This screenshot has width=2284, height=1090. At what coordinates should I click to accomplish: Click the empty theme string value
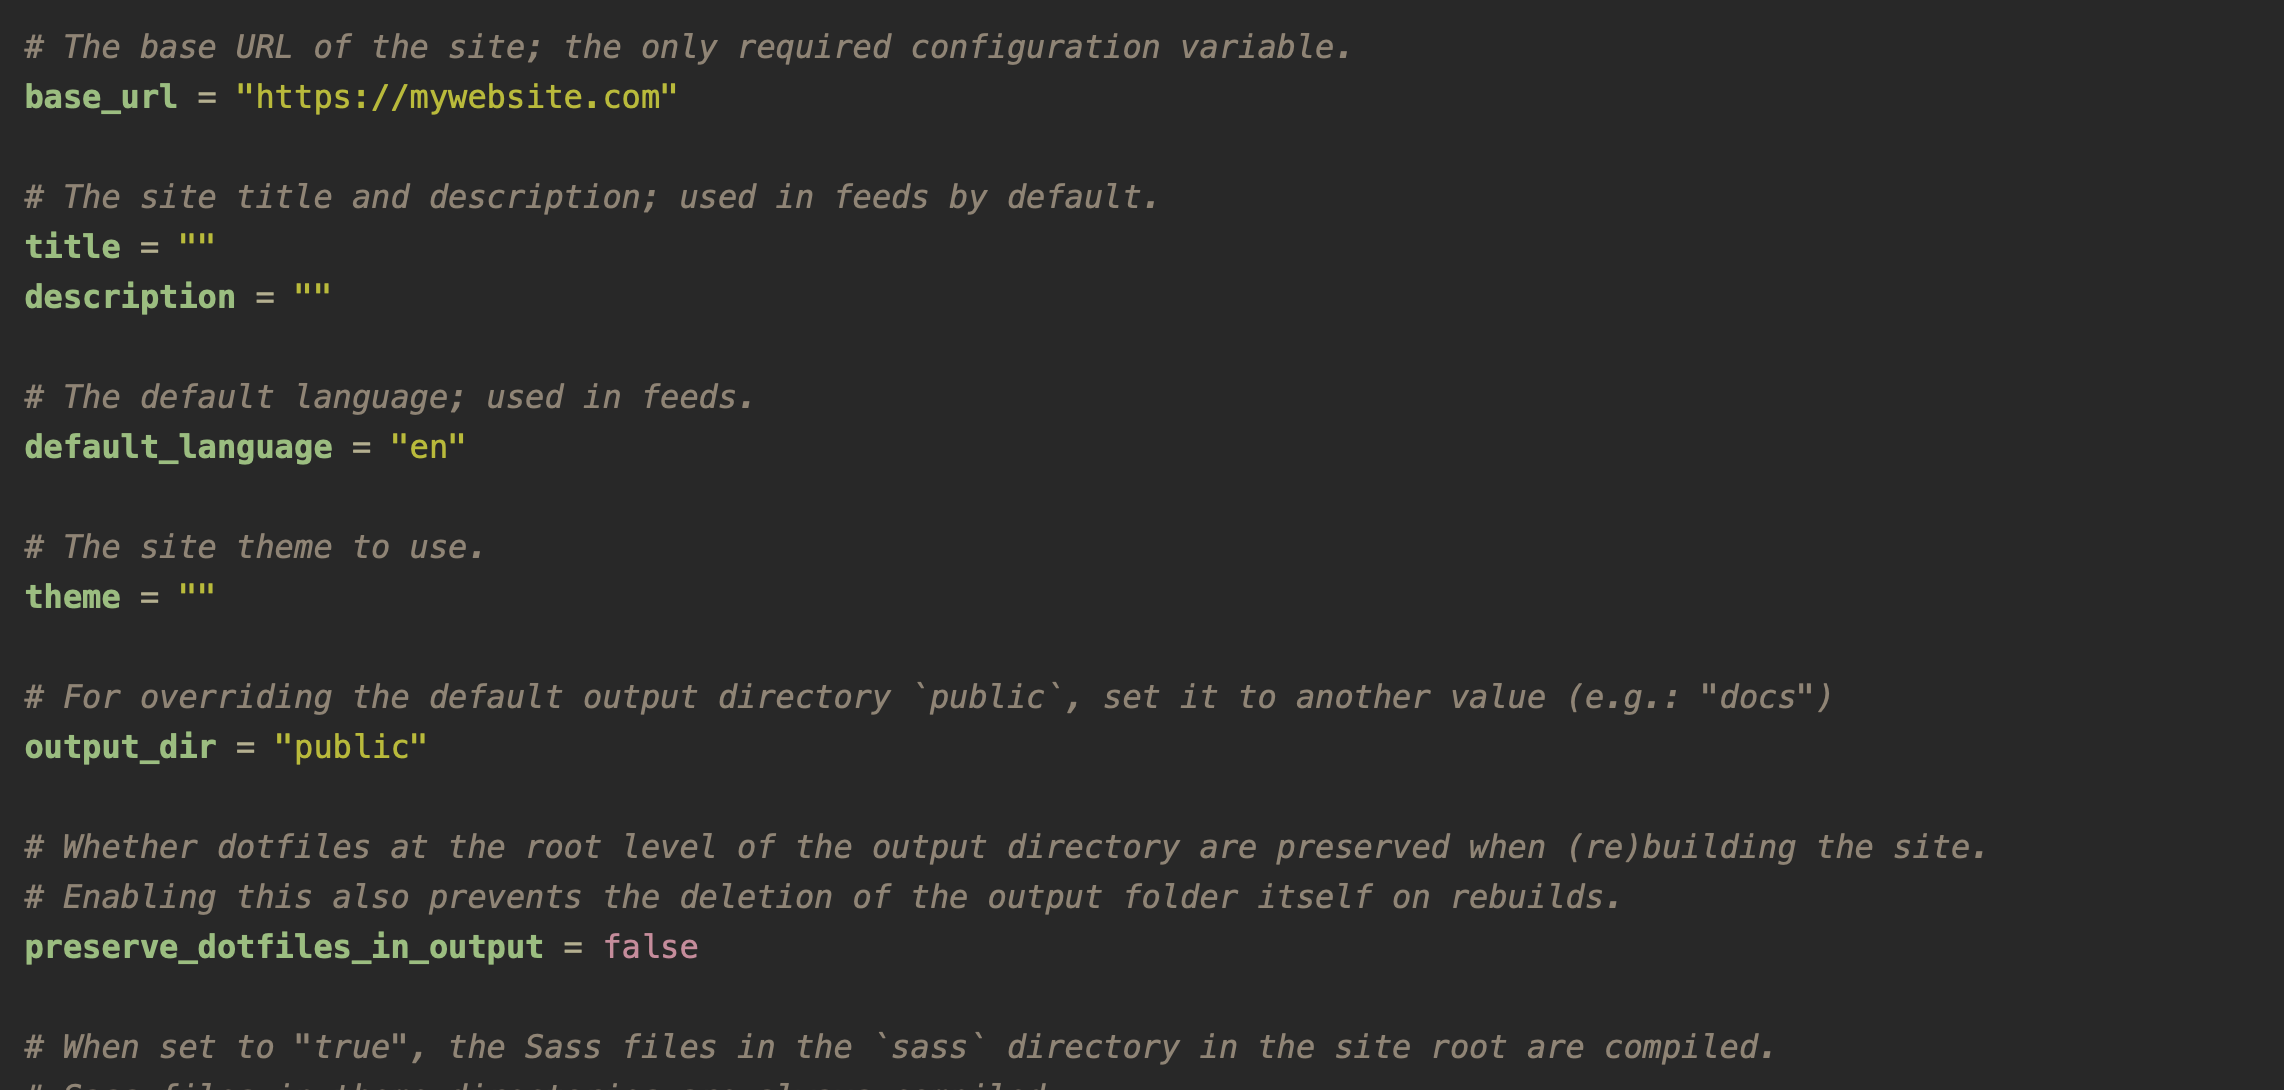tap(197, 597)
